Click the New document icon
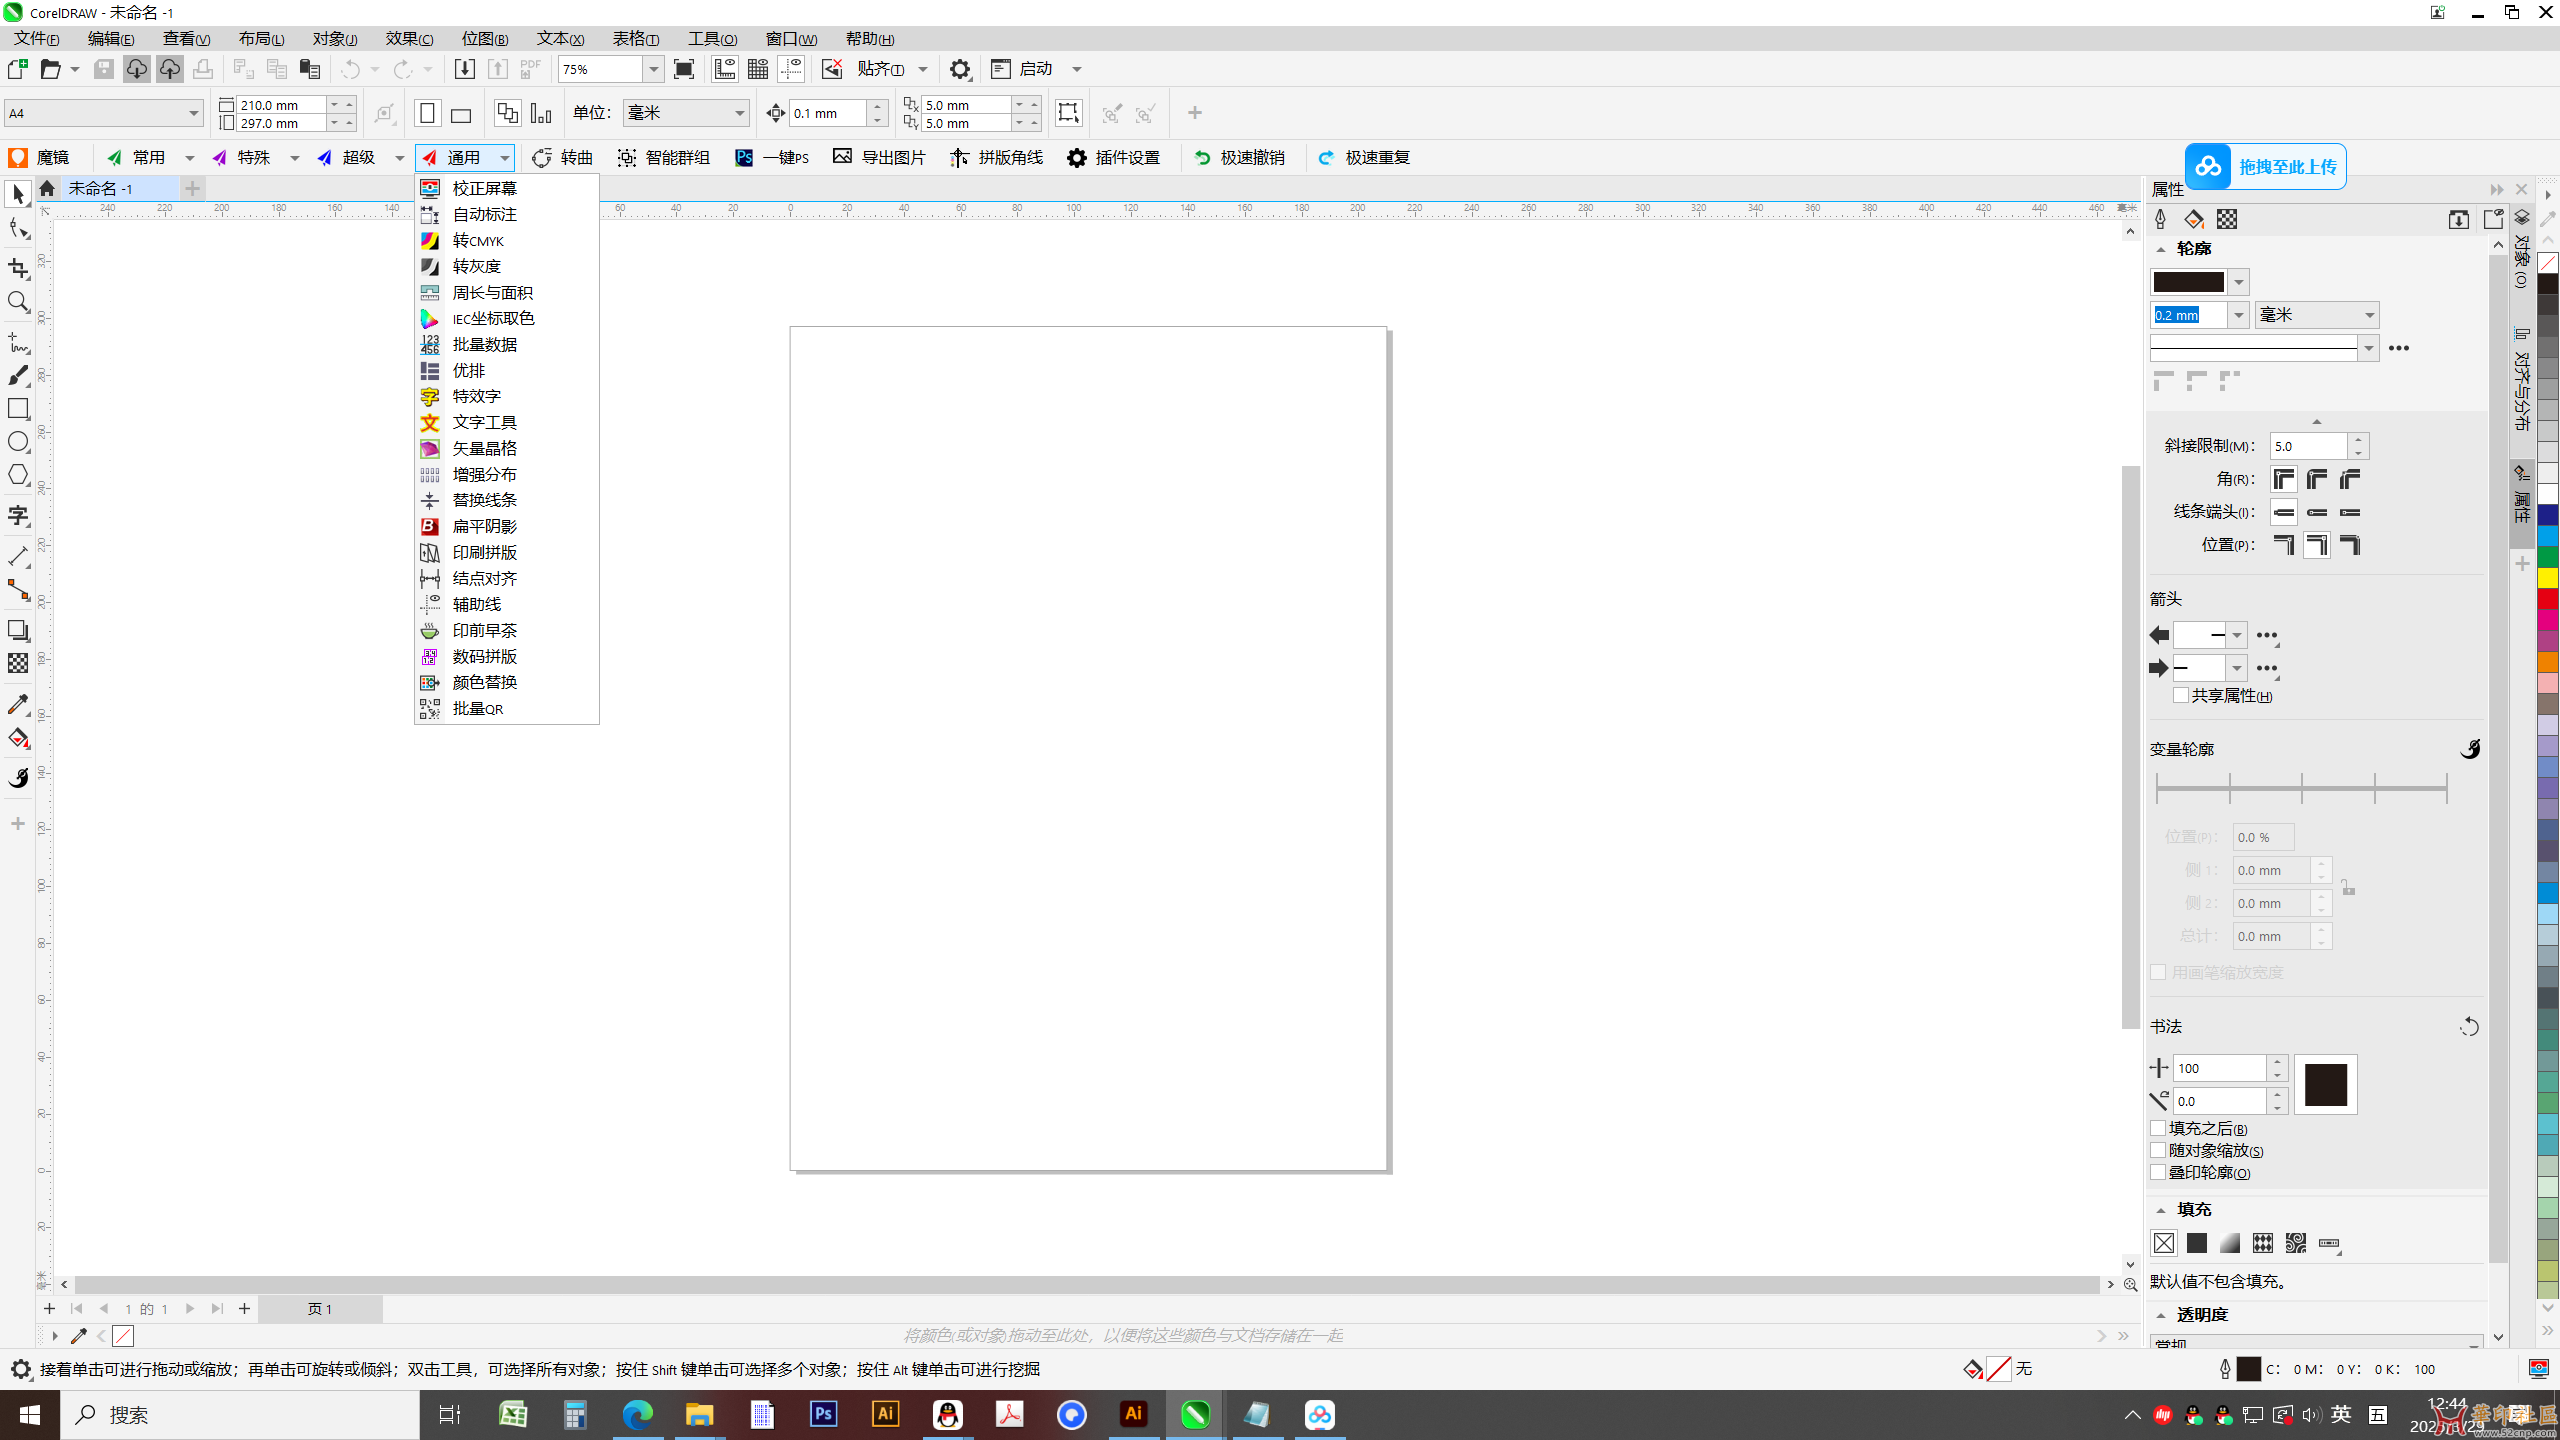The image size is (2560, 1440). tap(17, 69)
